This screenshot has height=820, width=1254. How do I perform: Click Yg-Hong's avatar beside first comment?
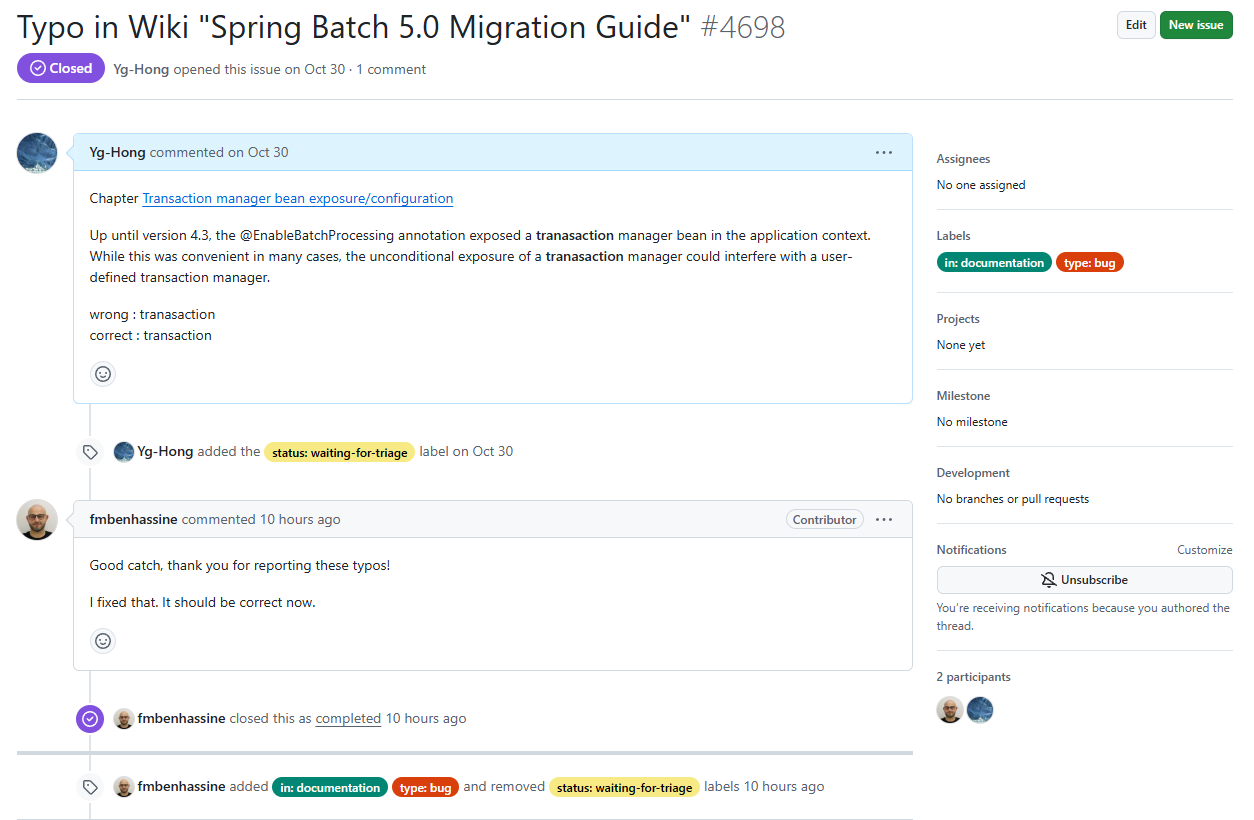(x=37, y=153)
